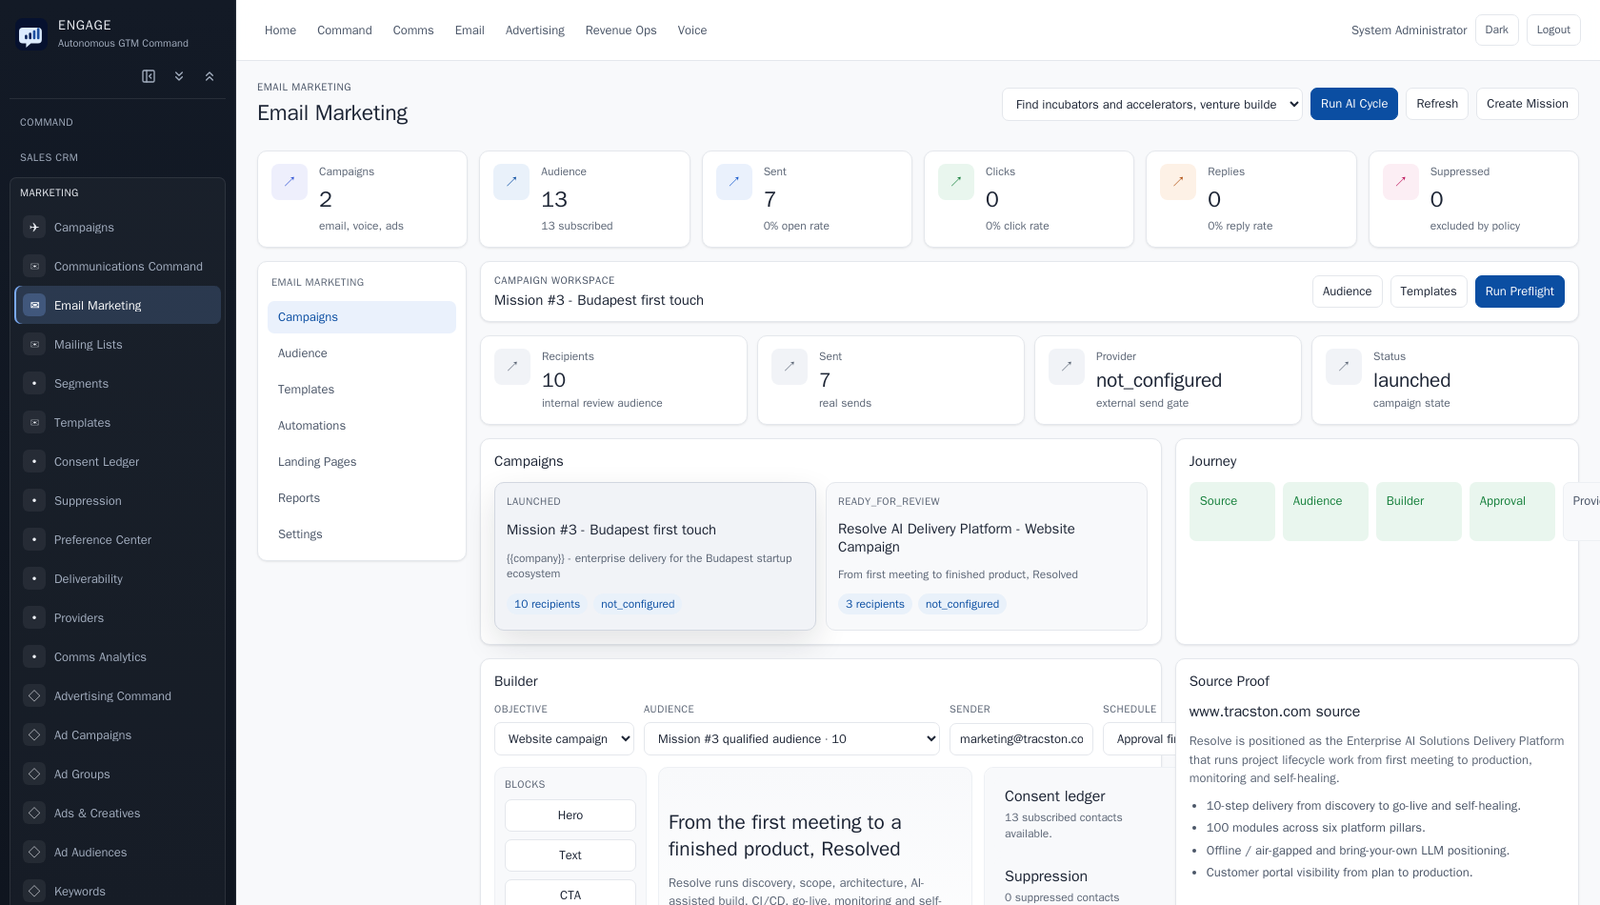Viewport: 1600px width, 905px height.
Task: Click the Consent Ledger sidebar icon
Action: point(34,461)
